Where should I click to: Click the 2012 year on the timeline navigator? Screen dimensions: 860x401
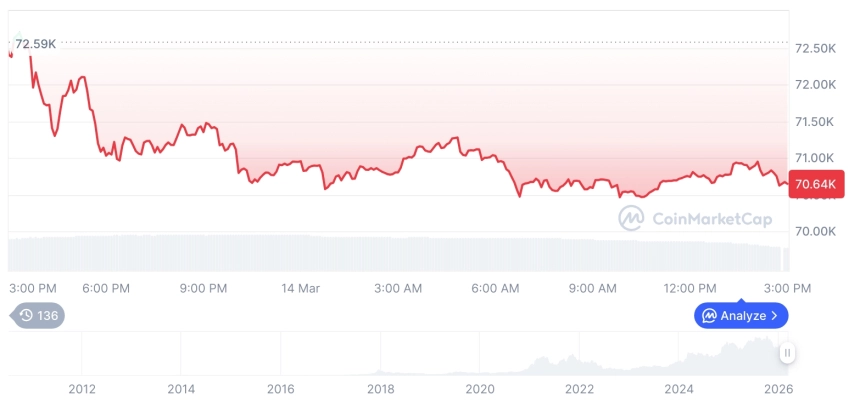point(81,389)
